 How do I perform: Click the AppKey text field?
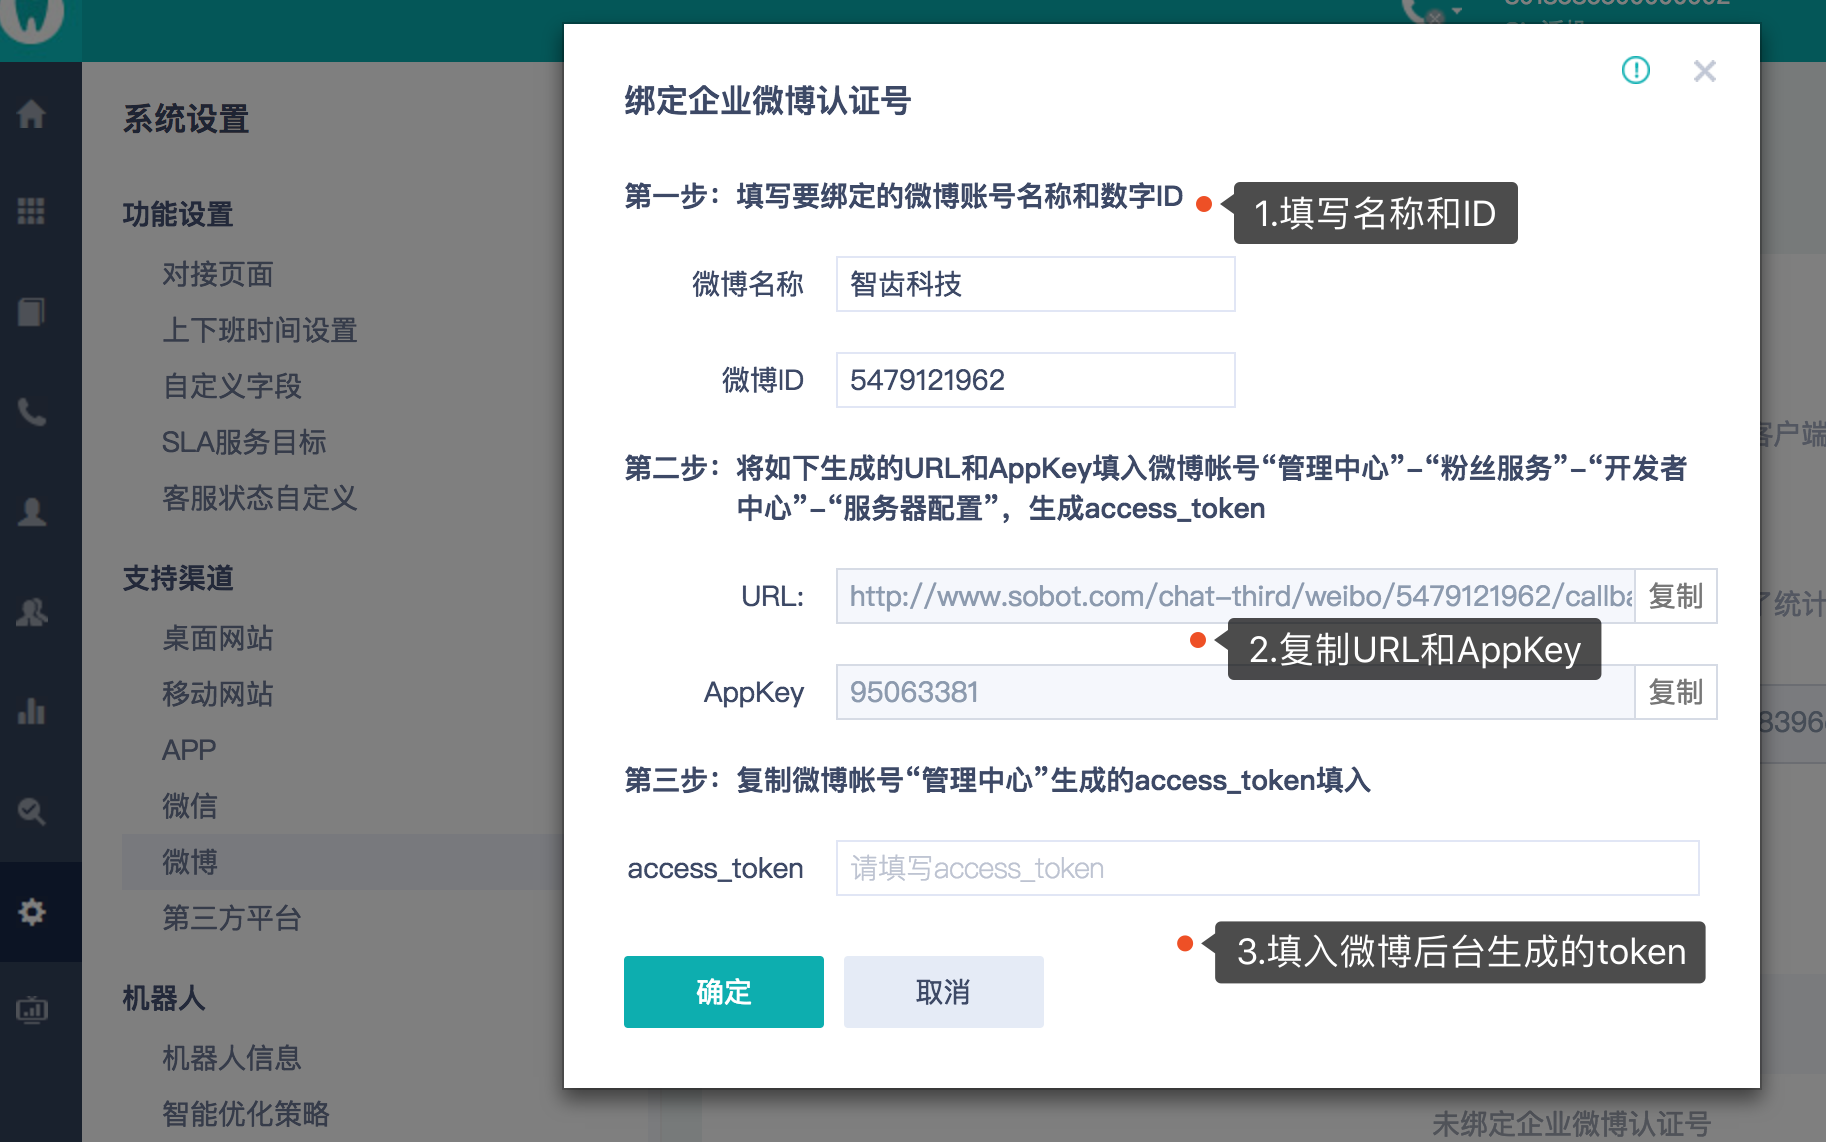click(x=1235, y=692)
